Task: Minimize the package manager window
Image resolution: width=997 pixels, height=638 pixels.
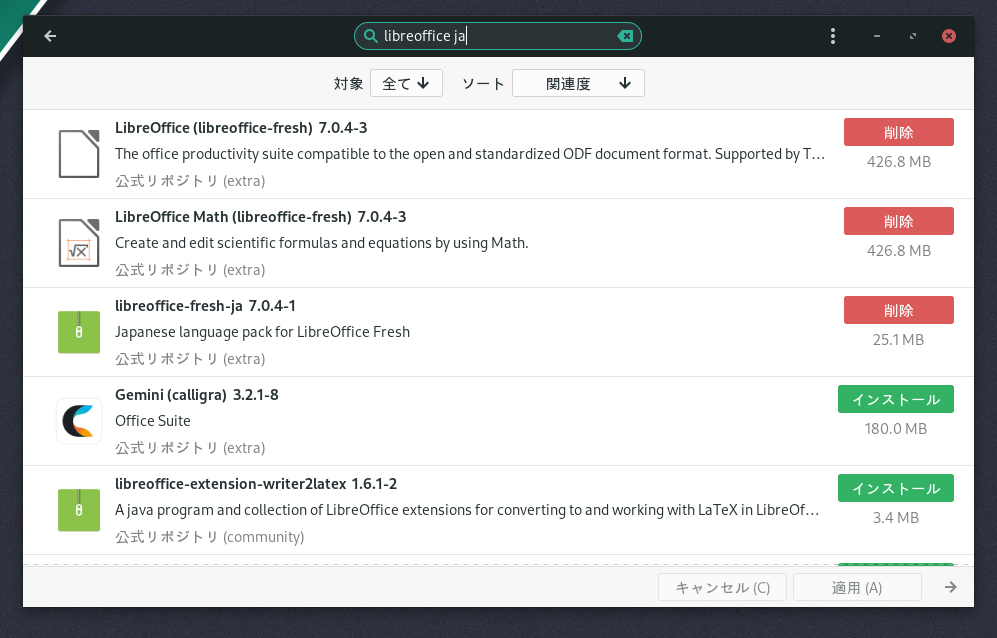Action: [x=877, y=36]
